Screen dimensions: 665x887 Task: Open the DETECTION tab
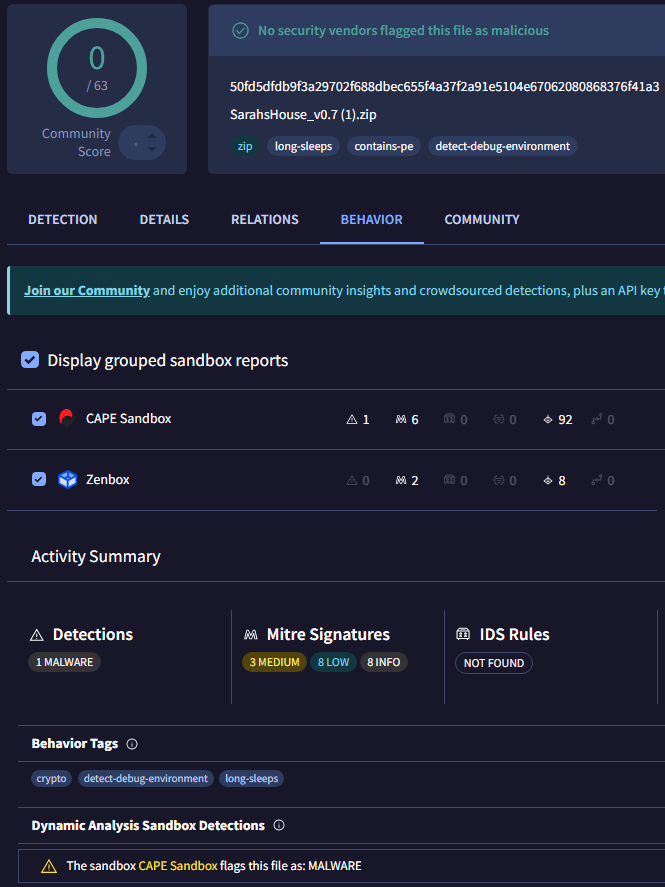tap(63, 220)
